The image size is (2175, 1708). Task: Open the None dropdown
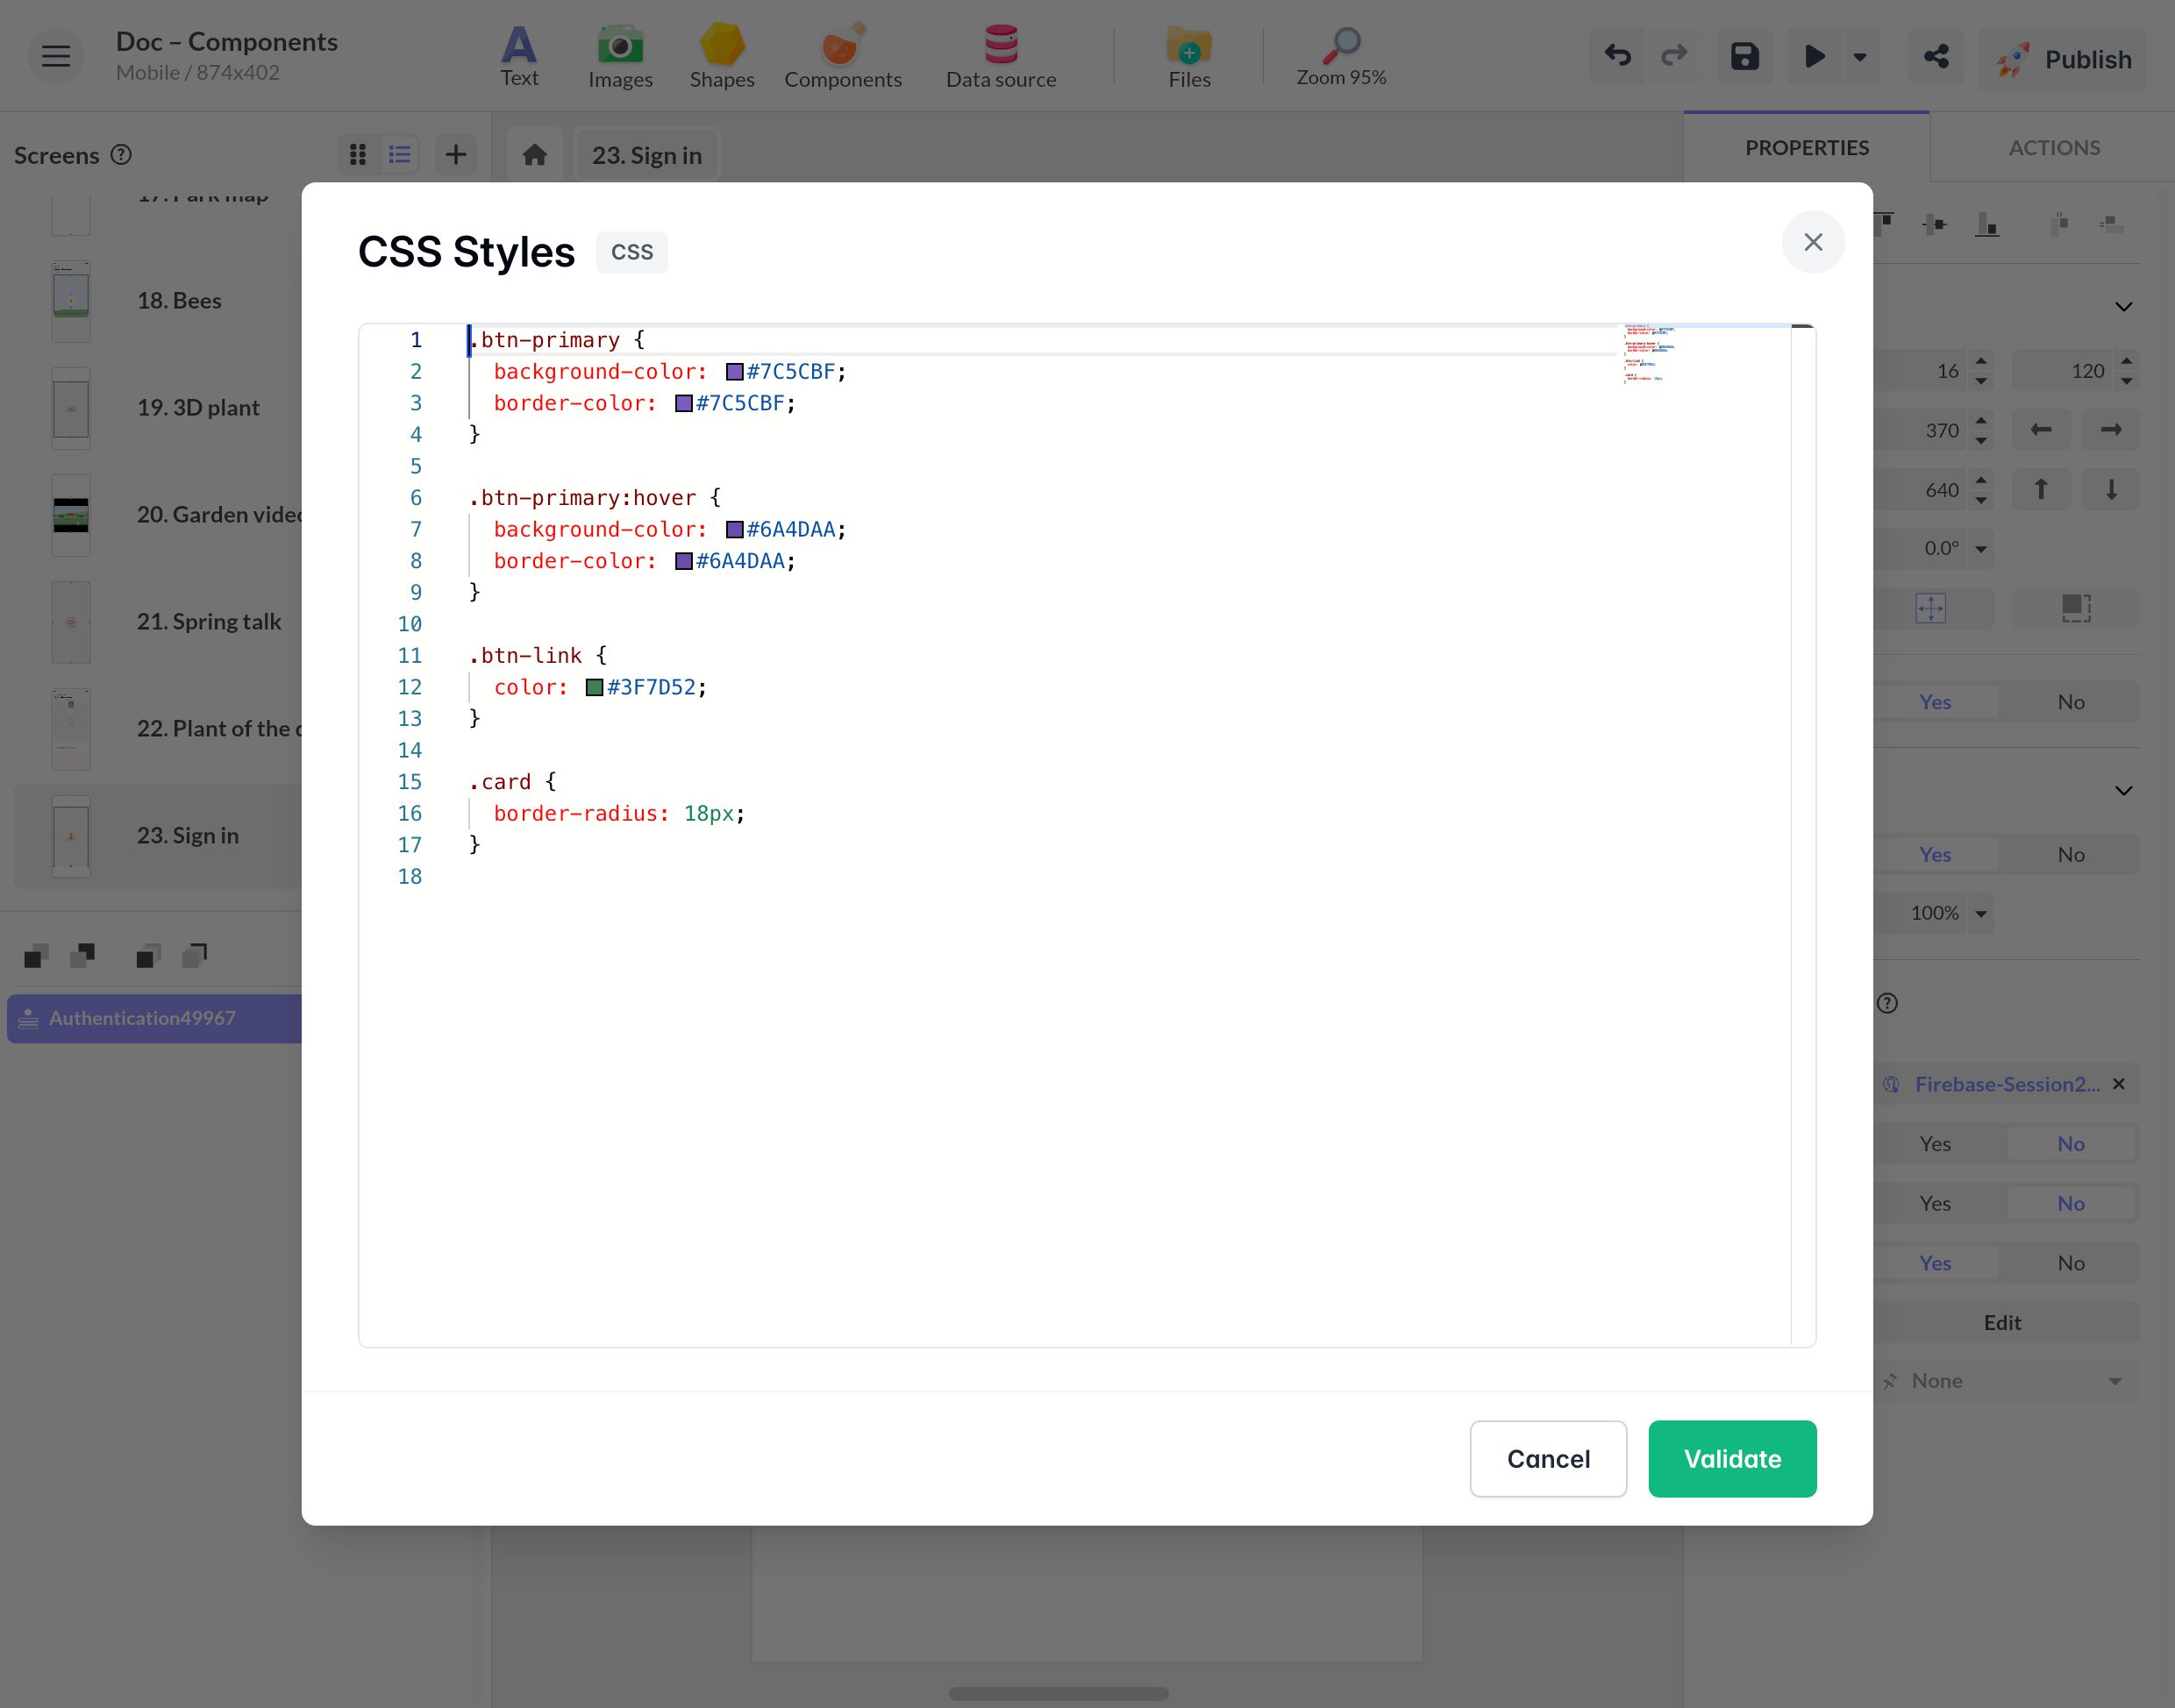pos(2004,1381)
